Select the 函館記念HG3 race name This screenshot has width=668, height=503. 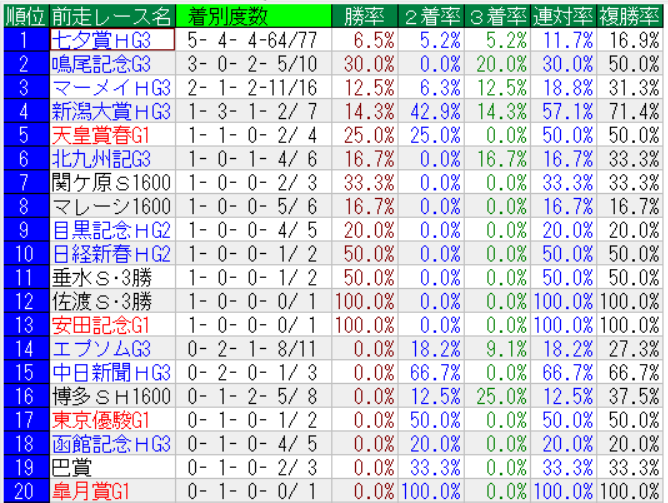pos(112,444)
